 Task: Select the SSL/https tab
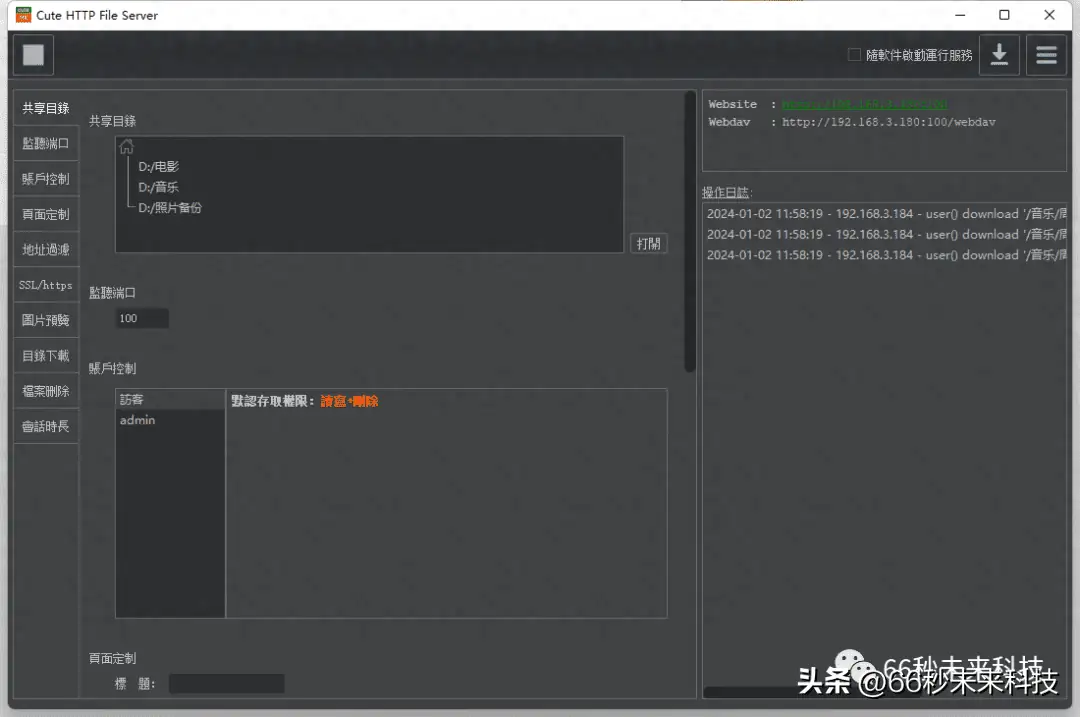tap(45, 284)
